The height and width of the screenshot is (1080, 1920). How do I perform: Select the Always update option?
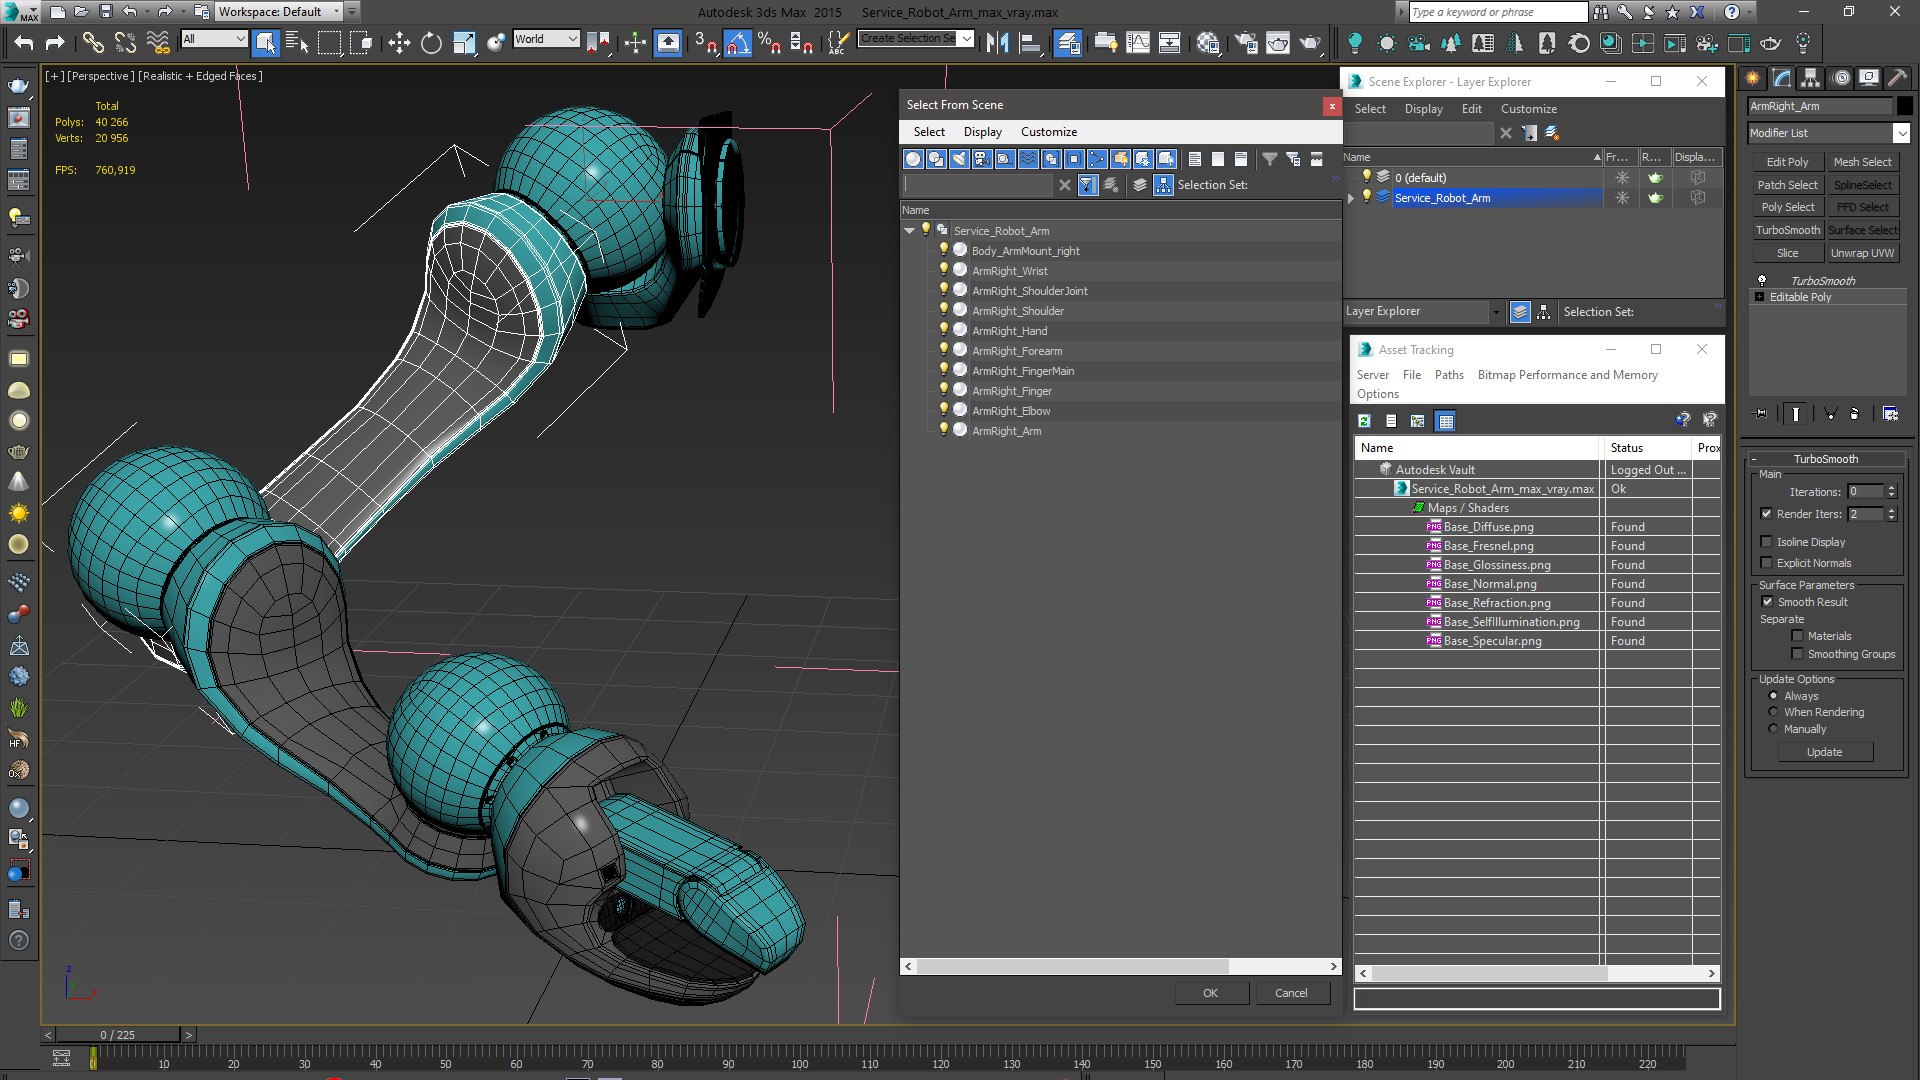click(1774, 696)
